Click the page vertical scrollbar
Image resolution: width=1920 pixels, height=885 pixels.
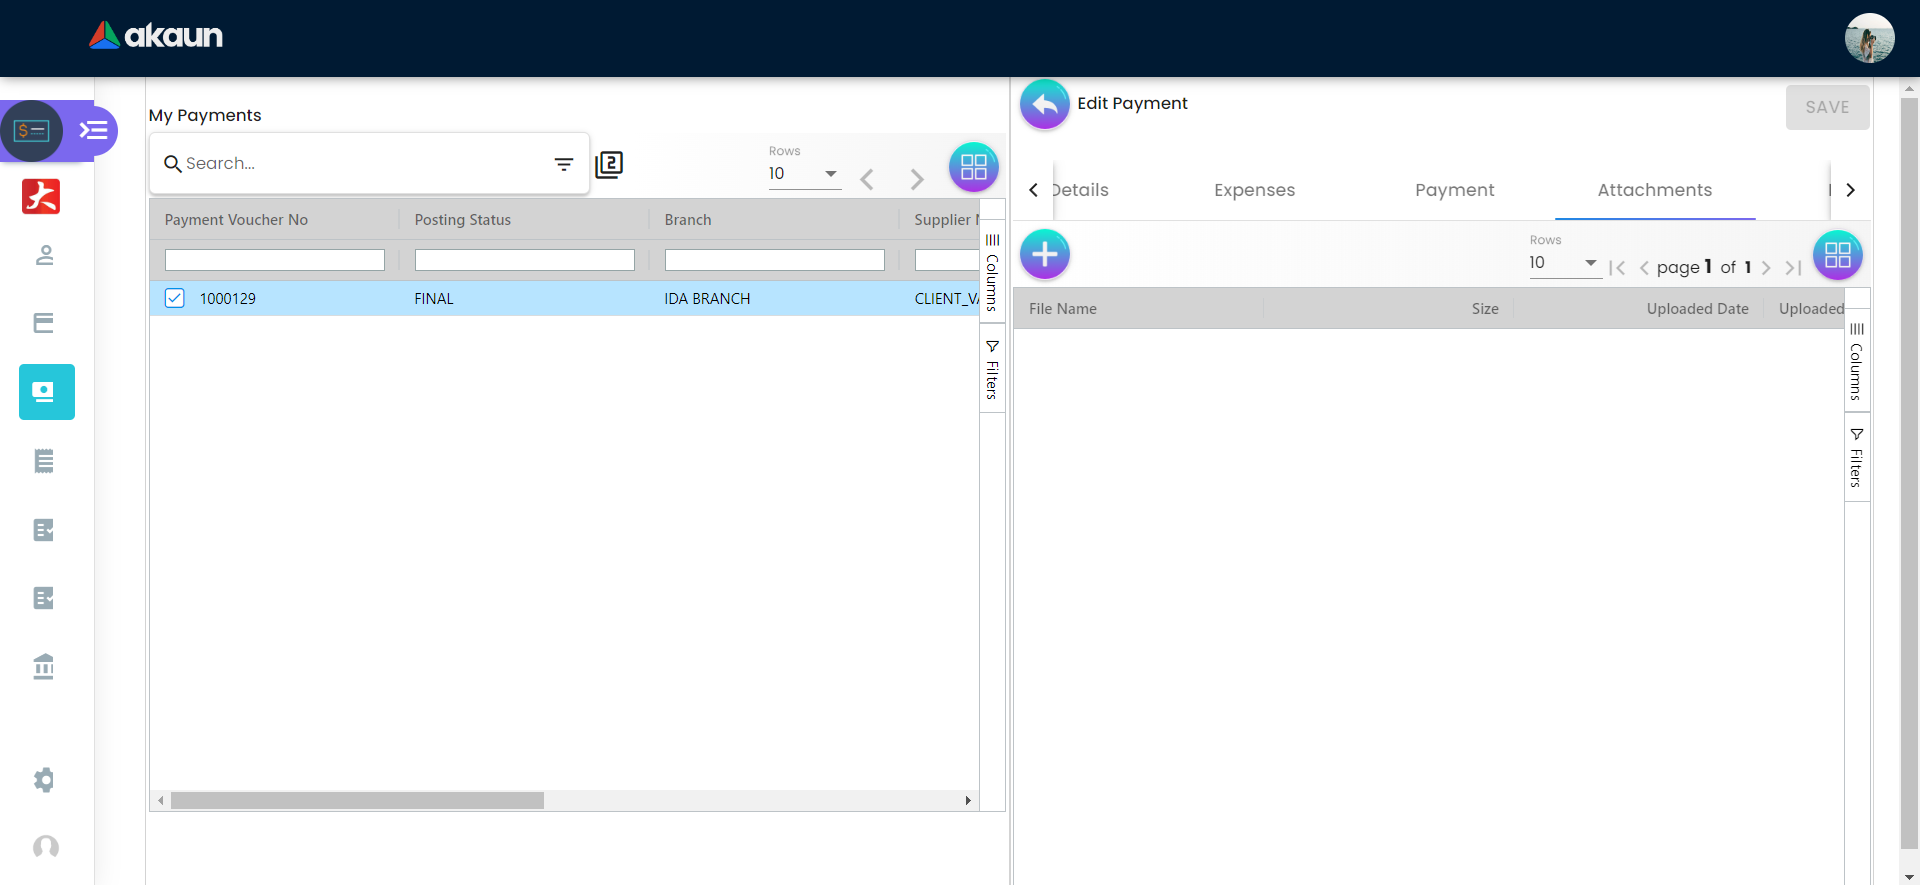[x=1909, y=472]
